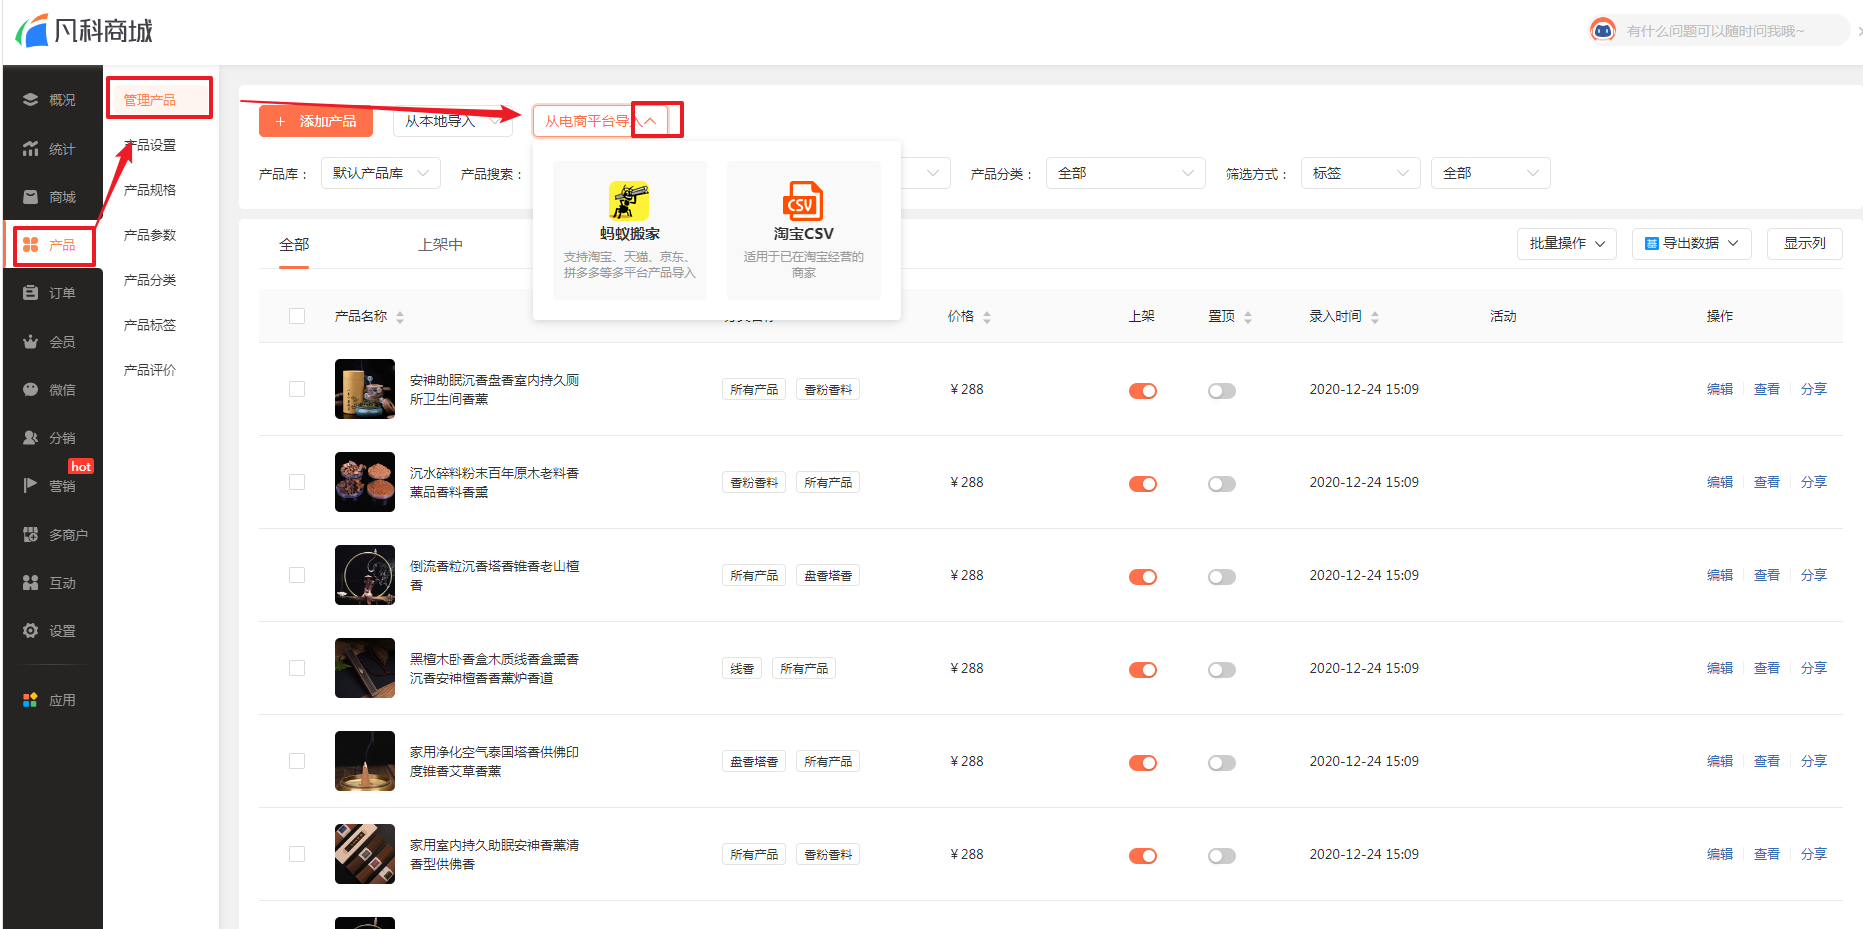Viewport: 1863px width, 929px height.
Task: Open the 订单 orders sidebar icon
Action: pyautogui.click(x=30, y=293)
